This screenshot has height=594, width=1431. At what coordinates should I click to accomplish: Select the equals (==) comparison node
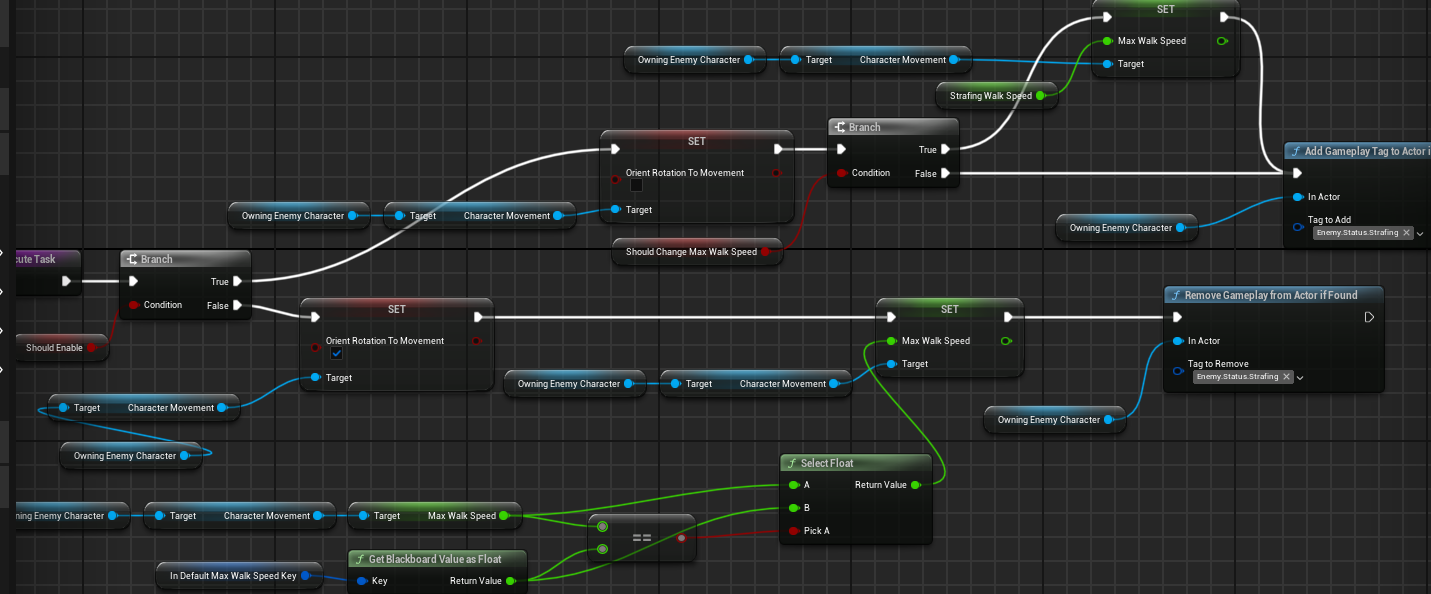[641, 537]
